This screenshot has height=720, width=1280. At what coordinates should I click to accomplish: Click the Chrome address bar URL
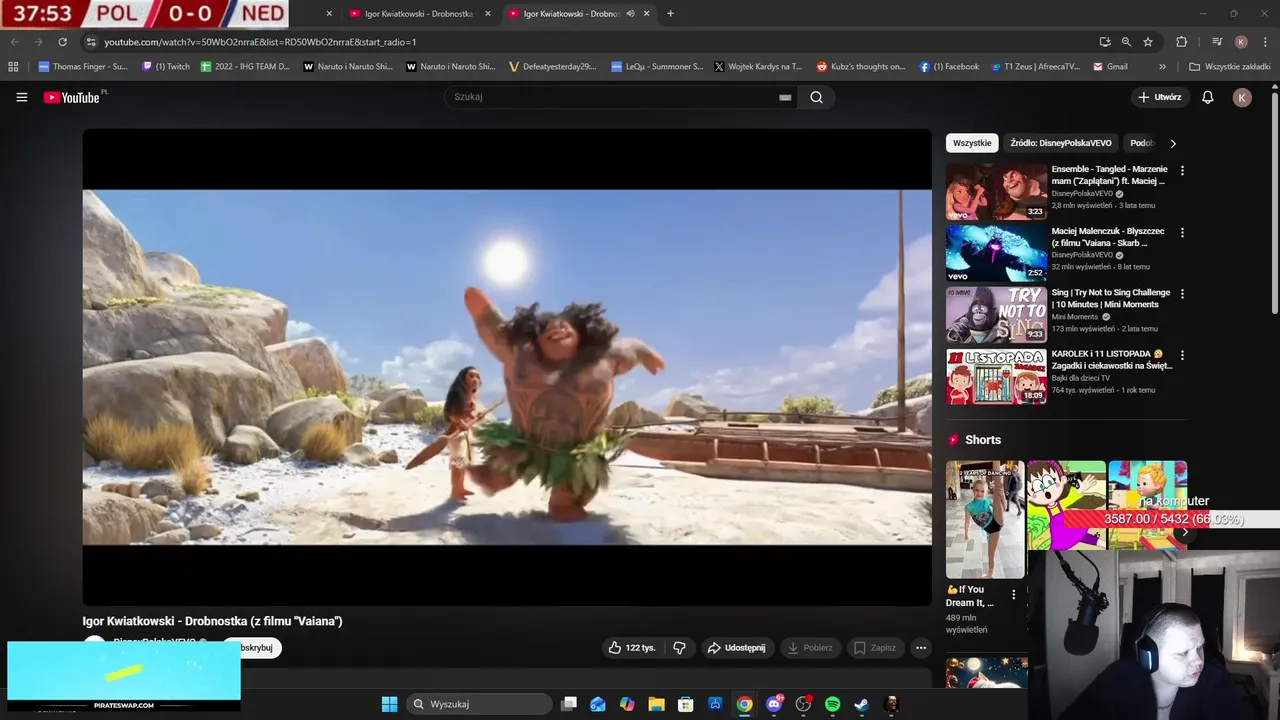[260, 42]
